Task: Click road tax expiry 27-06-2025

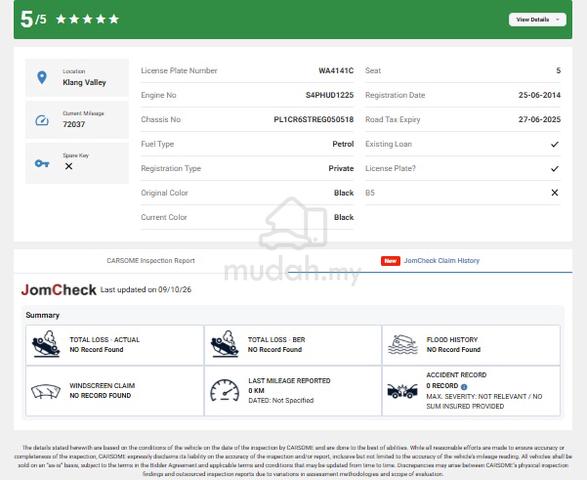Action: 539,119
